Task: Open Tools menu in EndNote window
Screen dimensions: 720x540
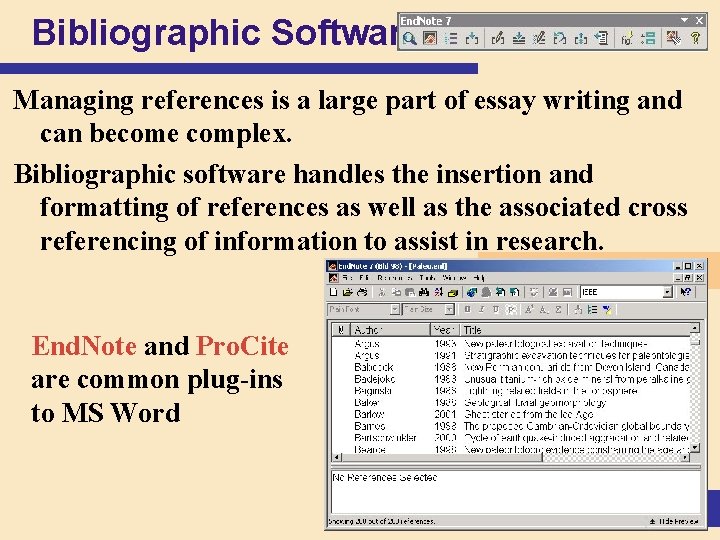Action: (x=427, y=278)
